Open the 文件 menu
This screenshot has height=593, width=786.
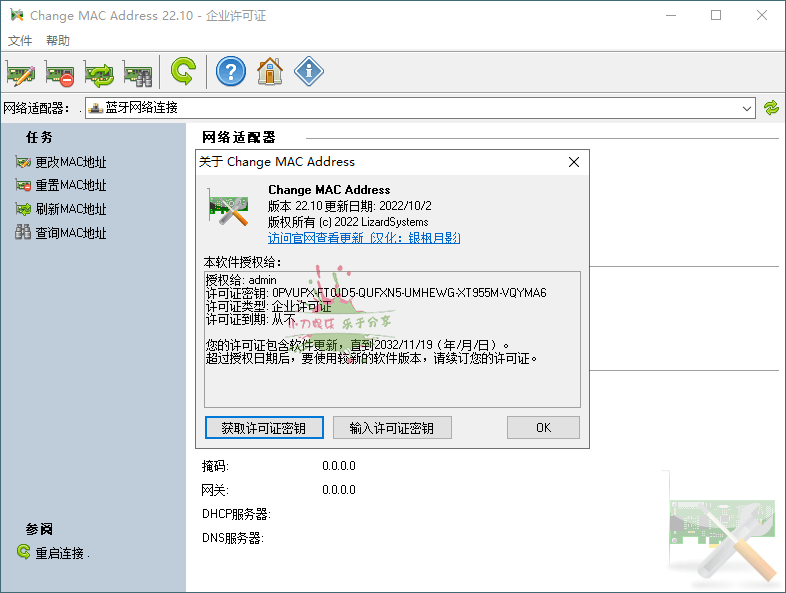click(x=20, y=41)
